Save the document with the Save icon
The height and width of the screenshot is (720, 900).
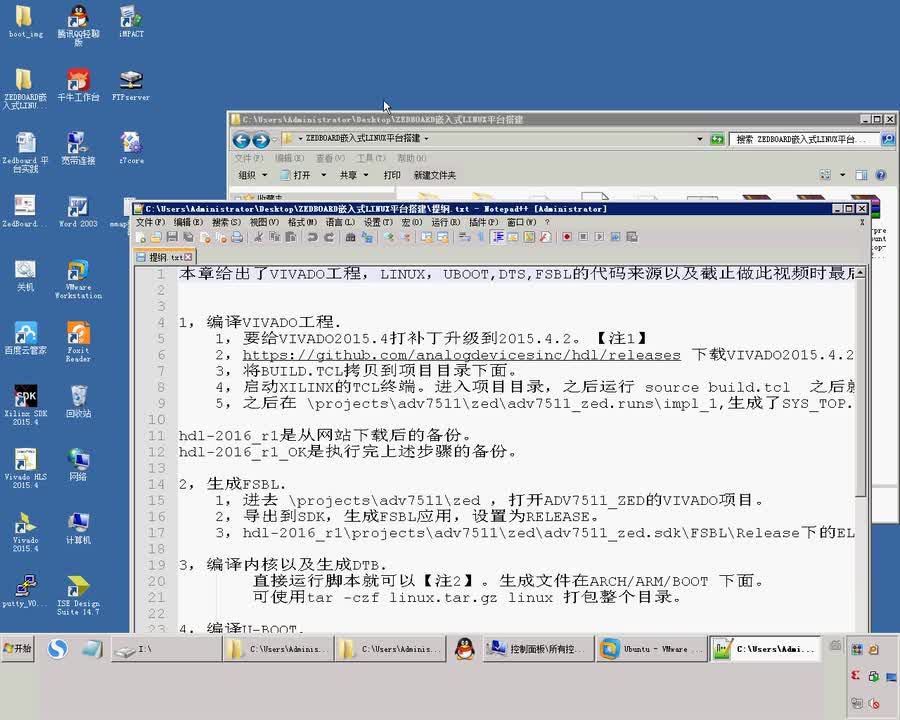(x=172, y=237)
